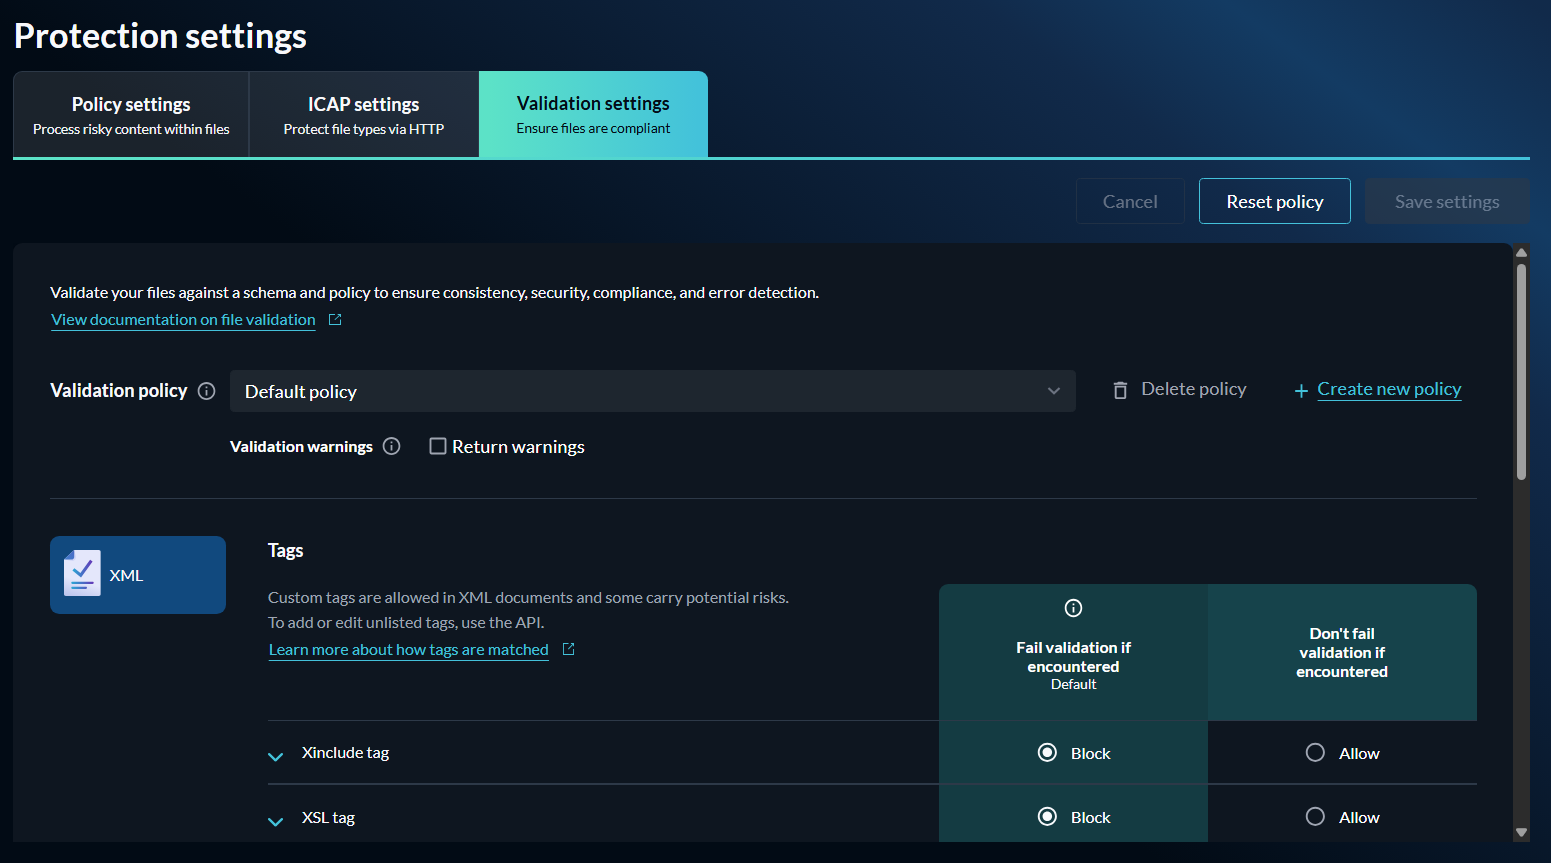Click the plus icon beside Create new policy

click(1300, 390)
